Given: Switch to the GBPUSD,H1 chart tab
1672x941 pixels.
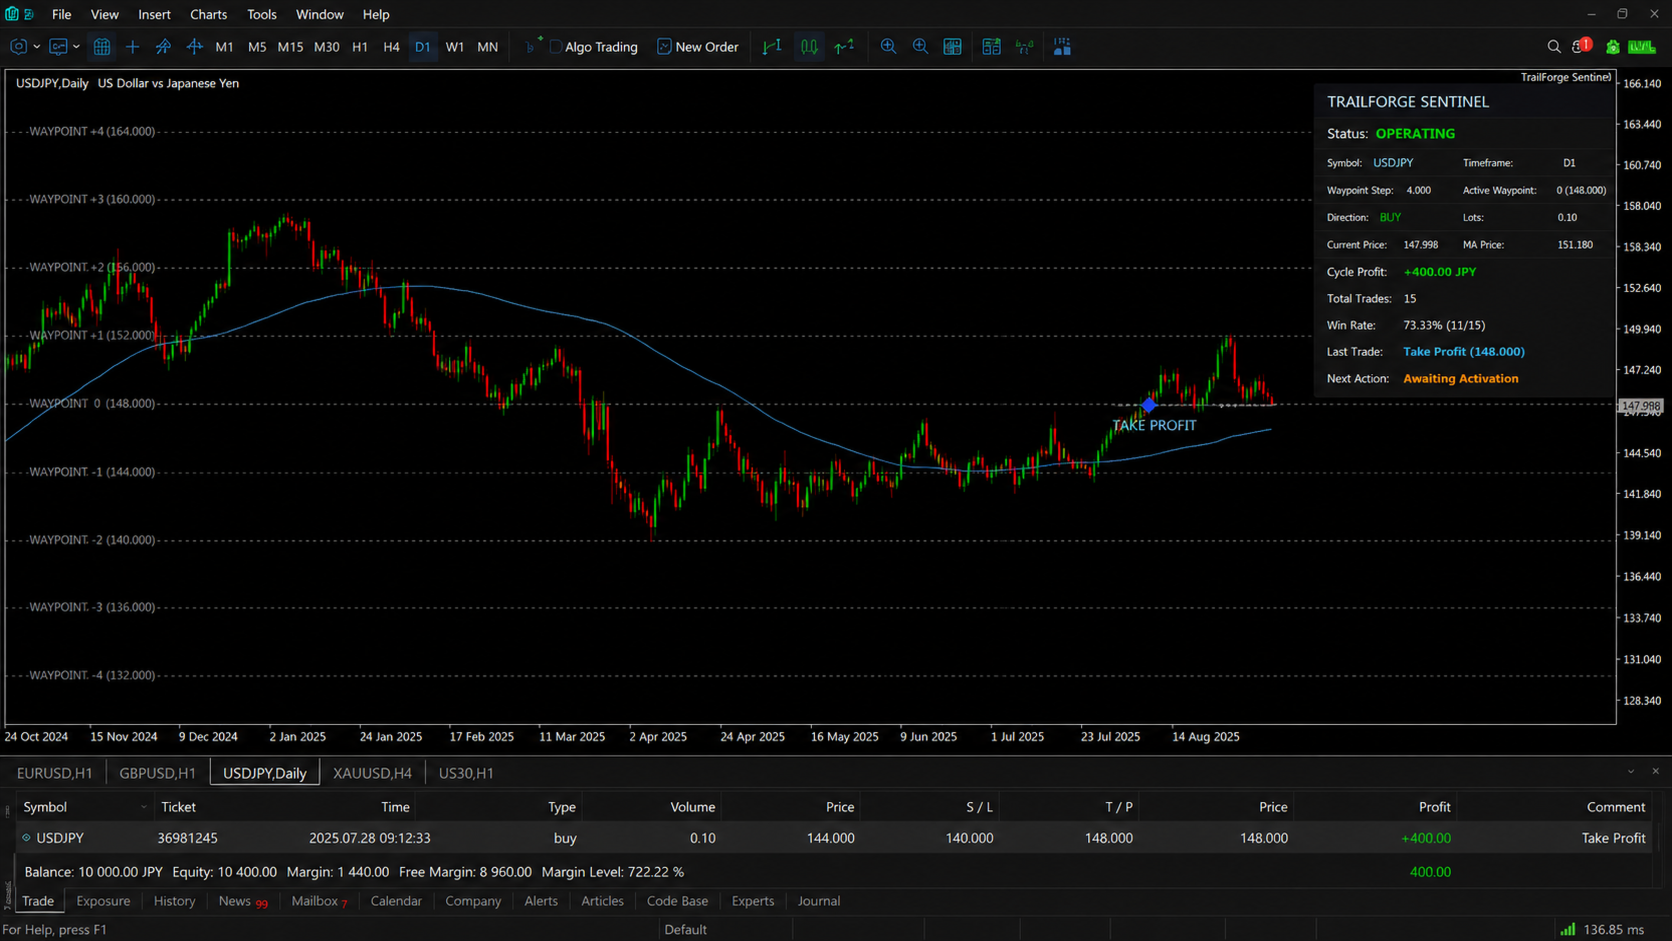Looking at the screenshot, I should point(157,773).
